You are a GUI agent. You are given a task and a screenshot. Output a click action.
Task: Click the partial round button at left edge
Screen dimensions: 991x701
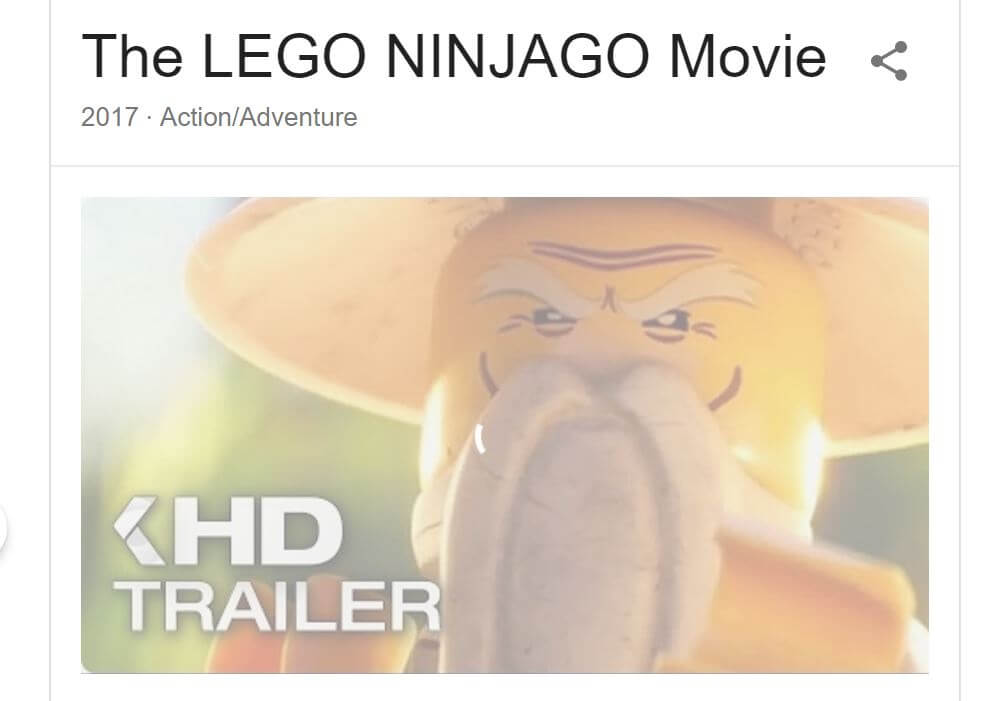tap(2, 528)
